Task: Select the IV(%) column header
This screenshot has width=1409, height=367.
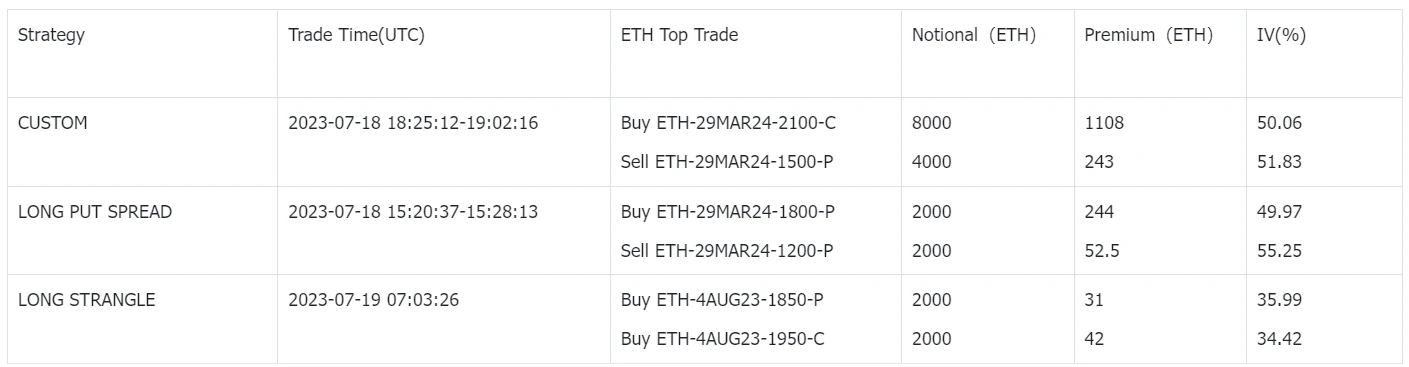Action: [x=1281, y=35]
